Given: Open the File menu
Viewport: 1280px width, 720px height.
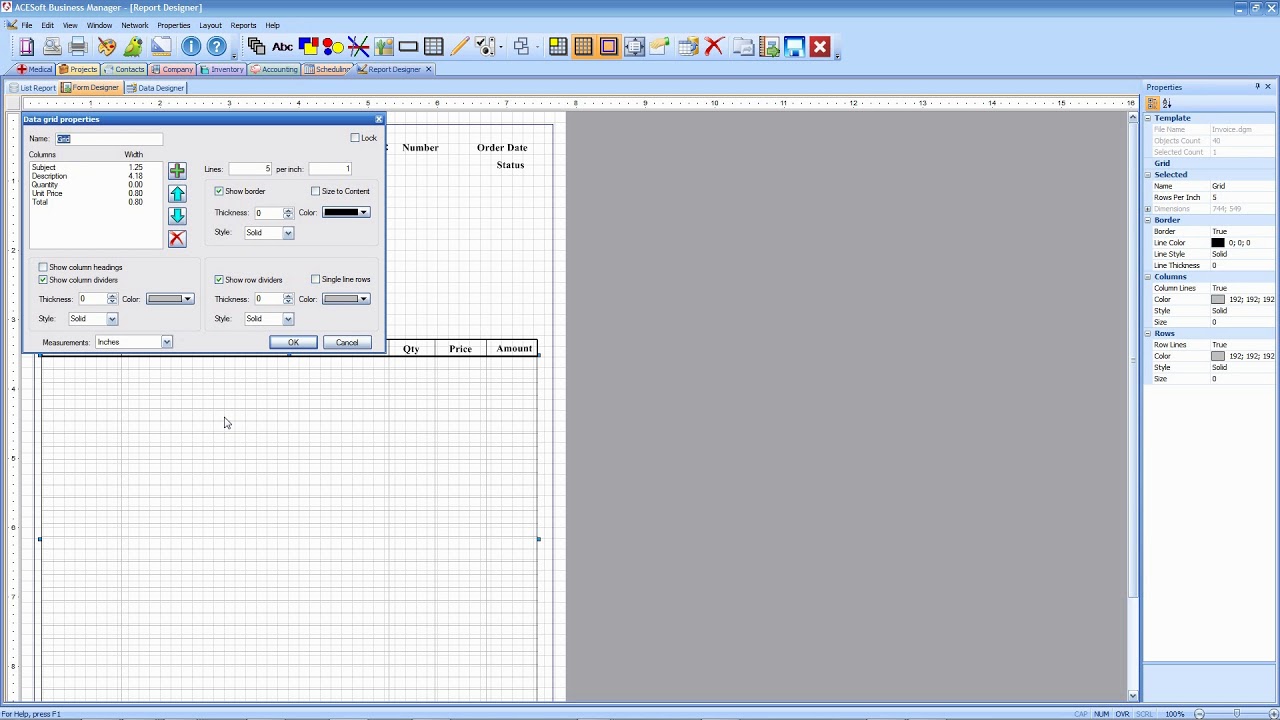Looking at the screenshot, I should click(27, 25).
